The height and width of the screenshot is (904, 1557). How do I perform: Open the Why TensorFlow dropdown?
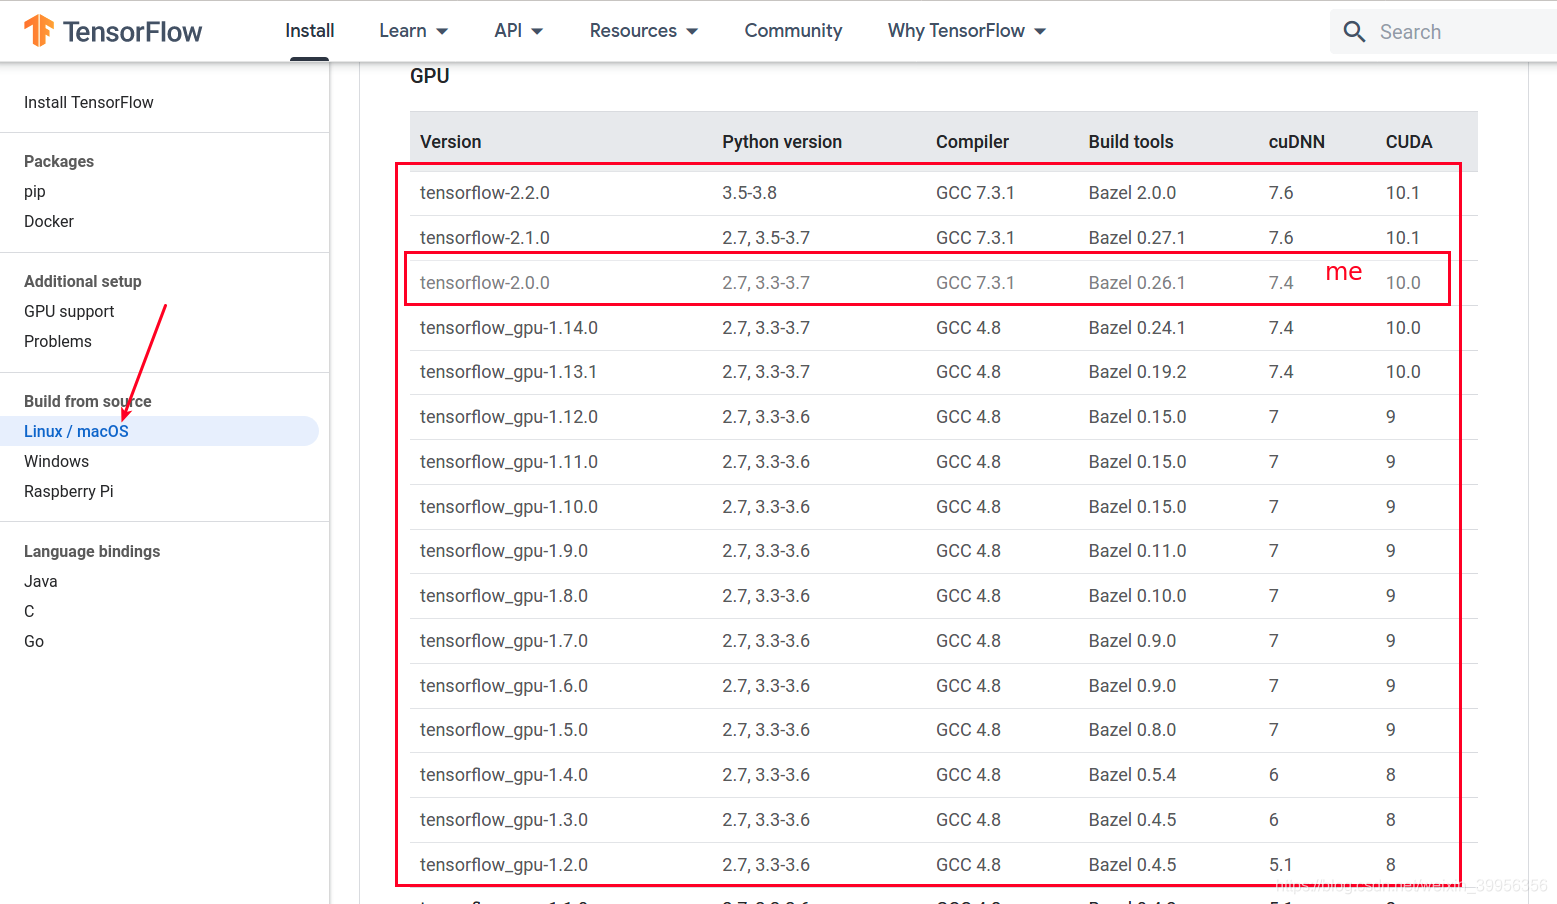[x=967, y=31]
